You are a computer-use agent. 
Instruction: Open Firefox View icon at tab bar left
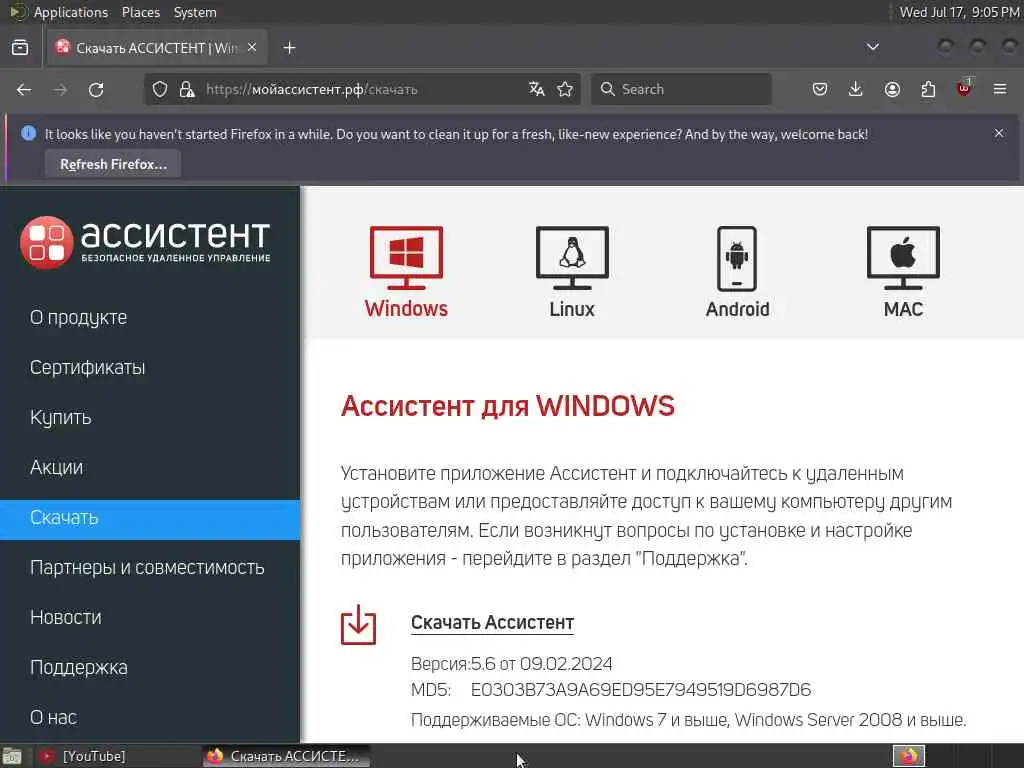click(x=20, y=48)
